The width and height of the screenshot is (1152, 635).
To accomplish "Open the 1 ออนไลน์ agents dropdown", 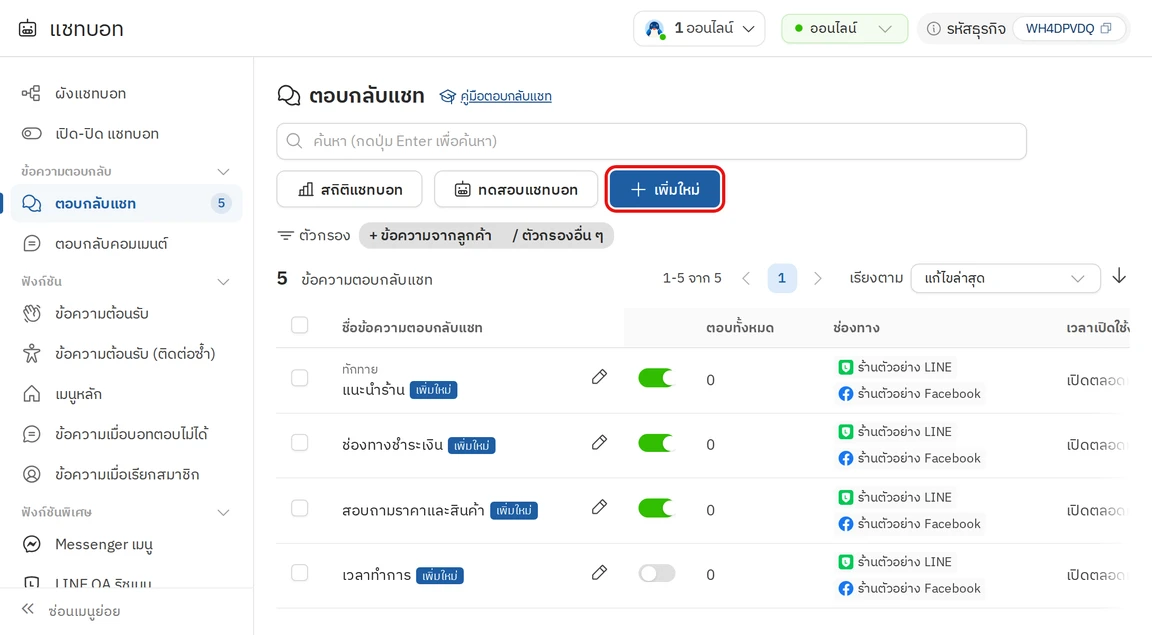I will click(699, 29).
